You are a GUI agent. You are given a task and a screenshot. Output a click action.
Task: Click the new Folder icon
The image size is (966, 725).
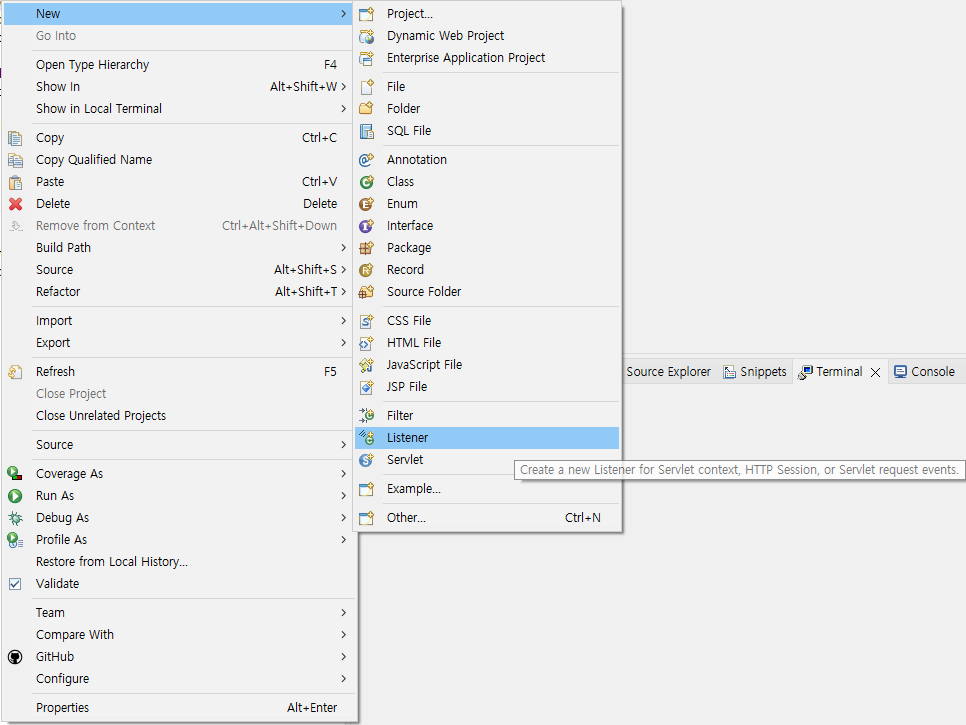(x=367, y=108)
